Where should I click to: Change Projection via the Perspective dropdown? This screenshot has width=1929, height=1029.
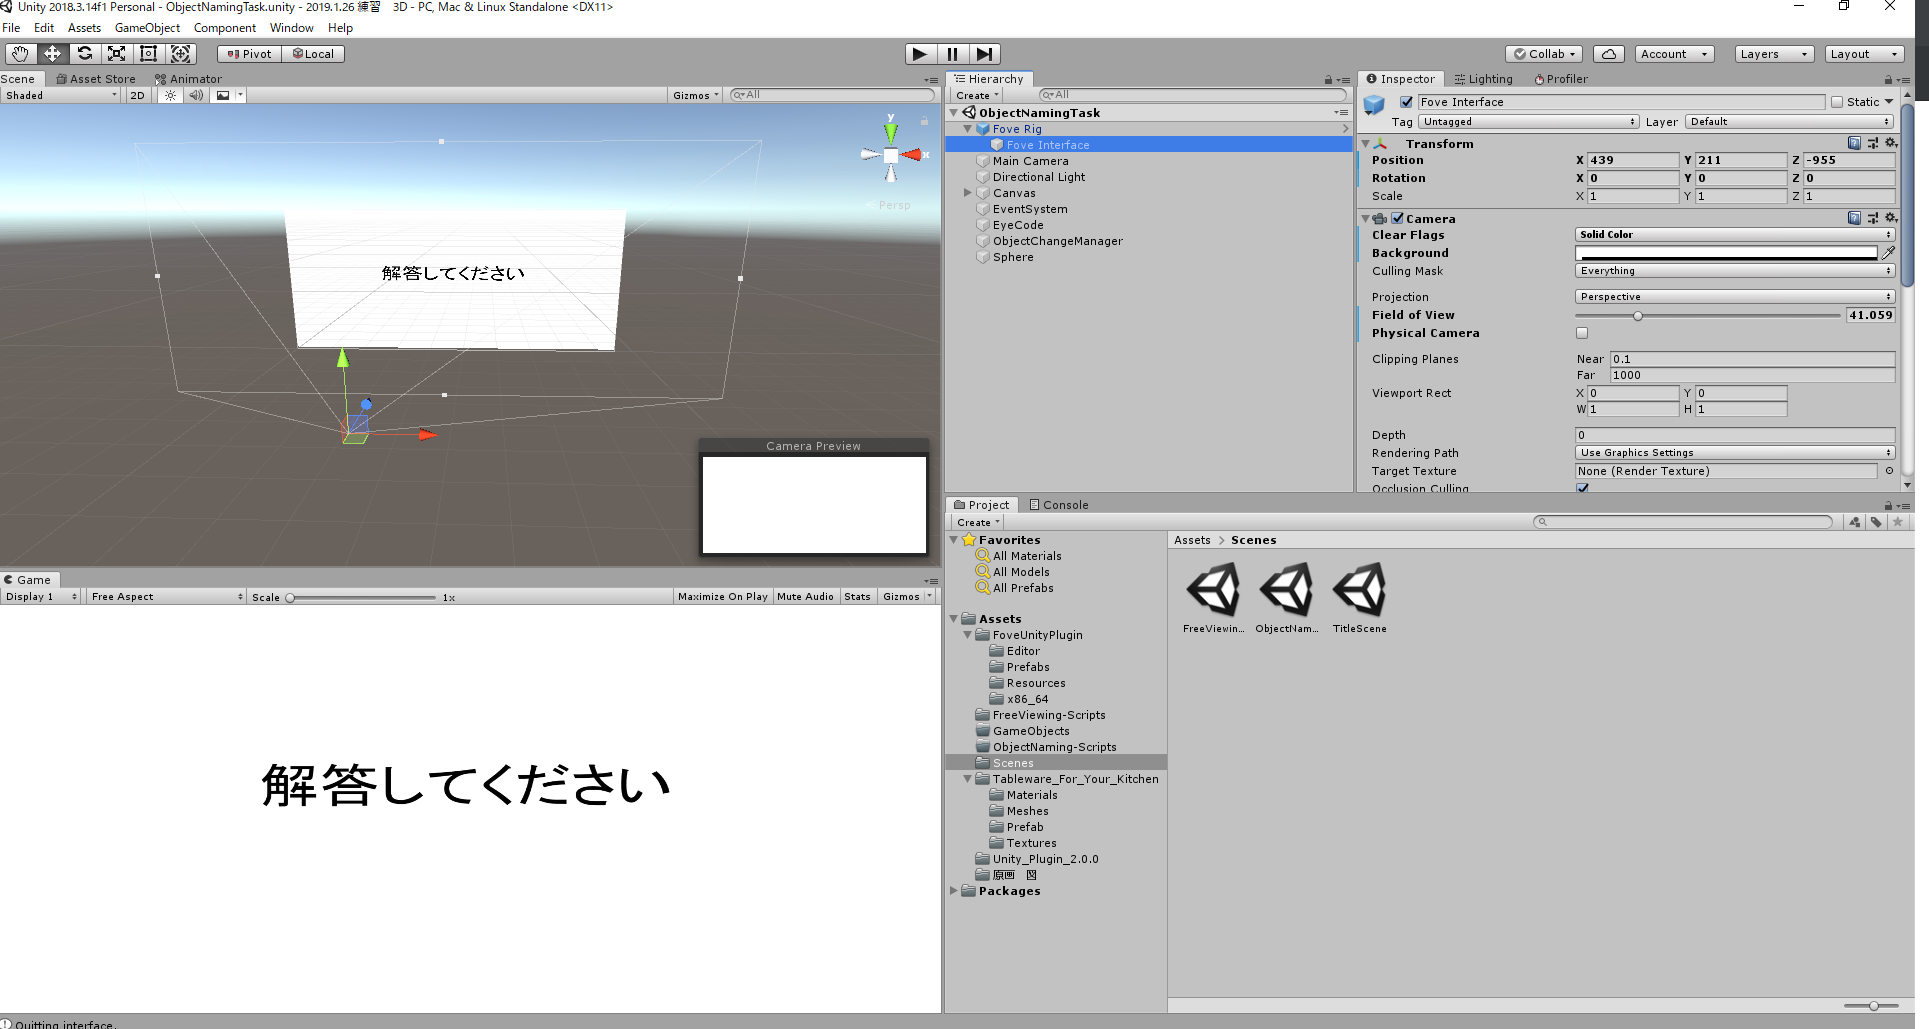(x=1733, y=296)
